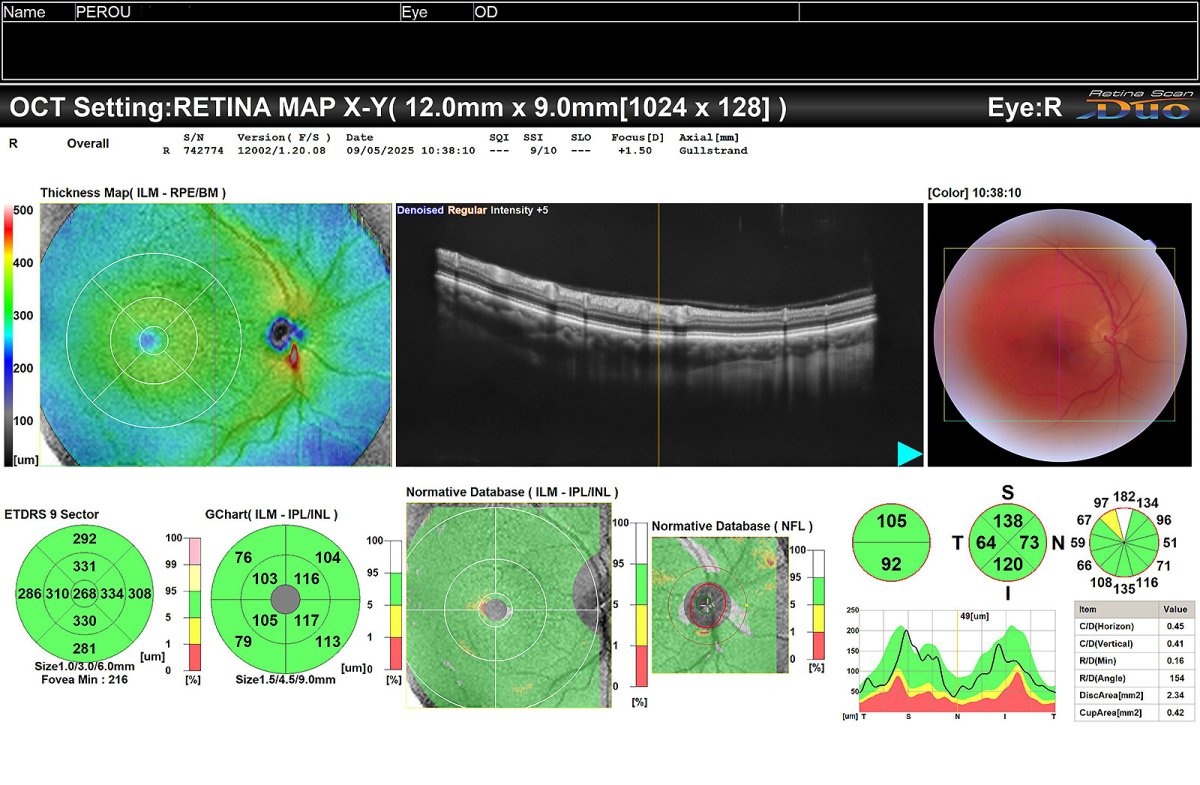Click the OCT B-scan cross-section image

point(659,334)
